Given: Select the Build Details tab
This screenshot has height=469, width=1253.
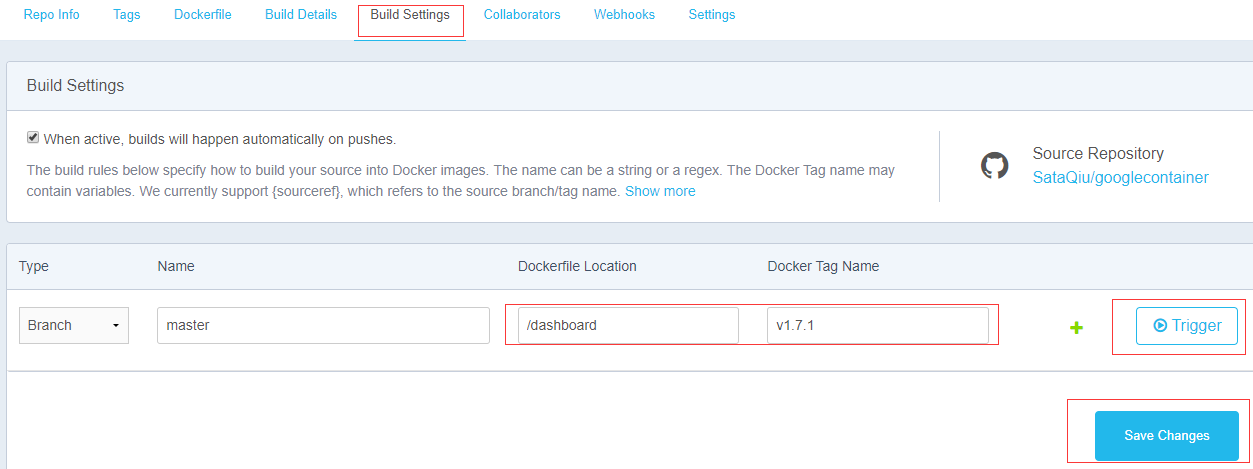Looking at the screenshot, I should 301,15.
